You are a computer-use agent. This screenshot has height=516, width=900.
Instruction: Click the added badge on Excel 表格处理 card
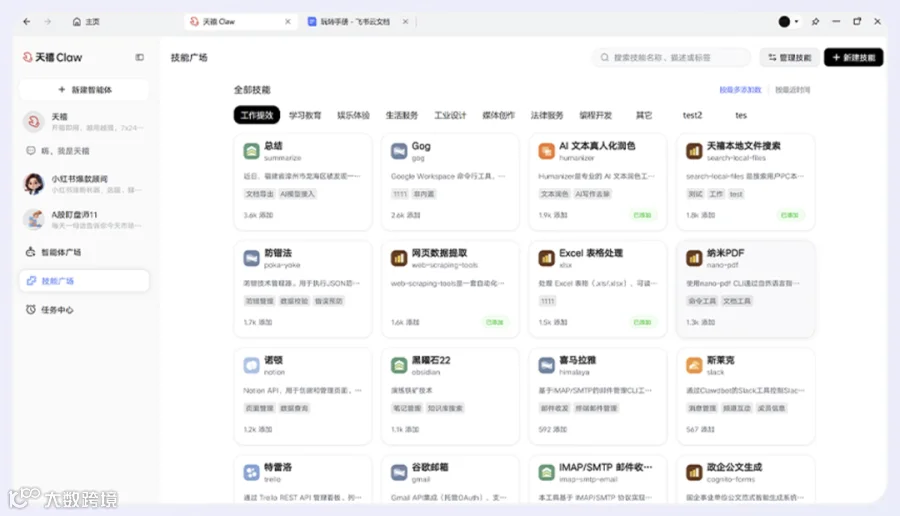click(642, 323)
